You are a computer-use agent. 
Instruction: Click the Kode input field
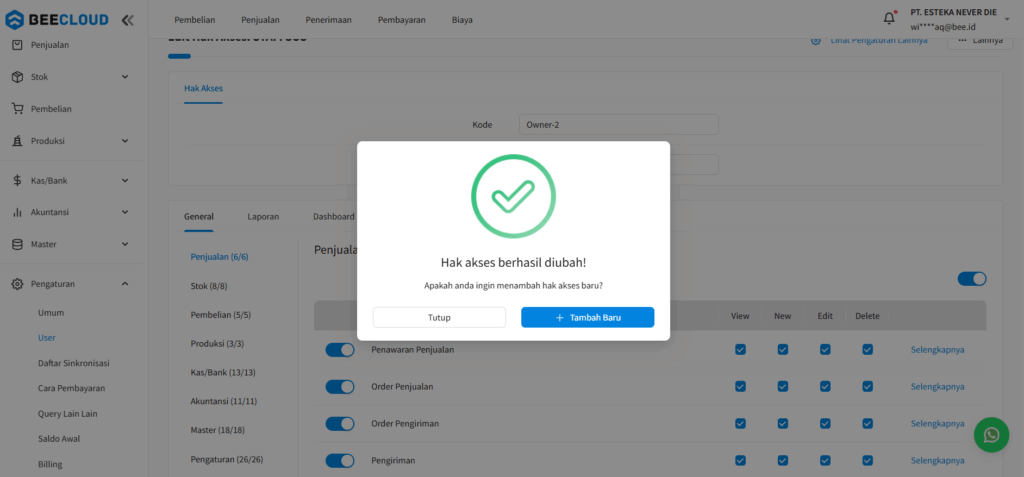(x=619, y=125)
